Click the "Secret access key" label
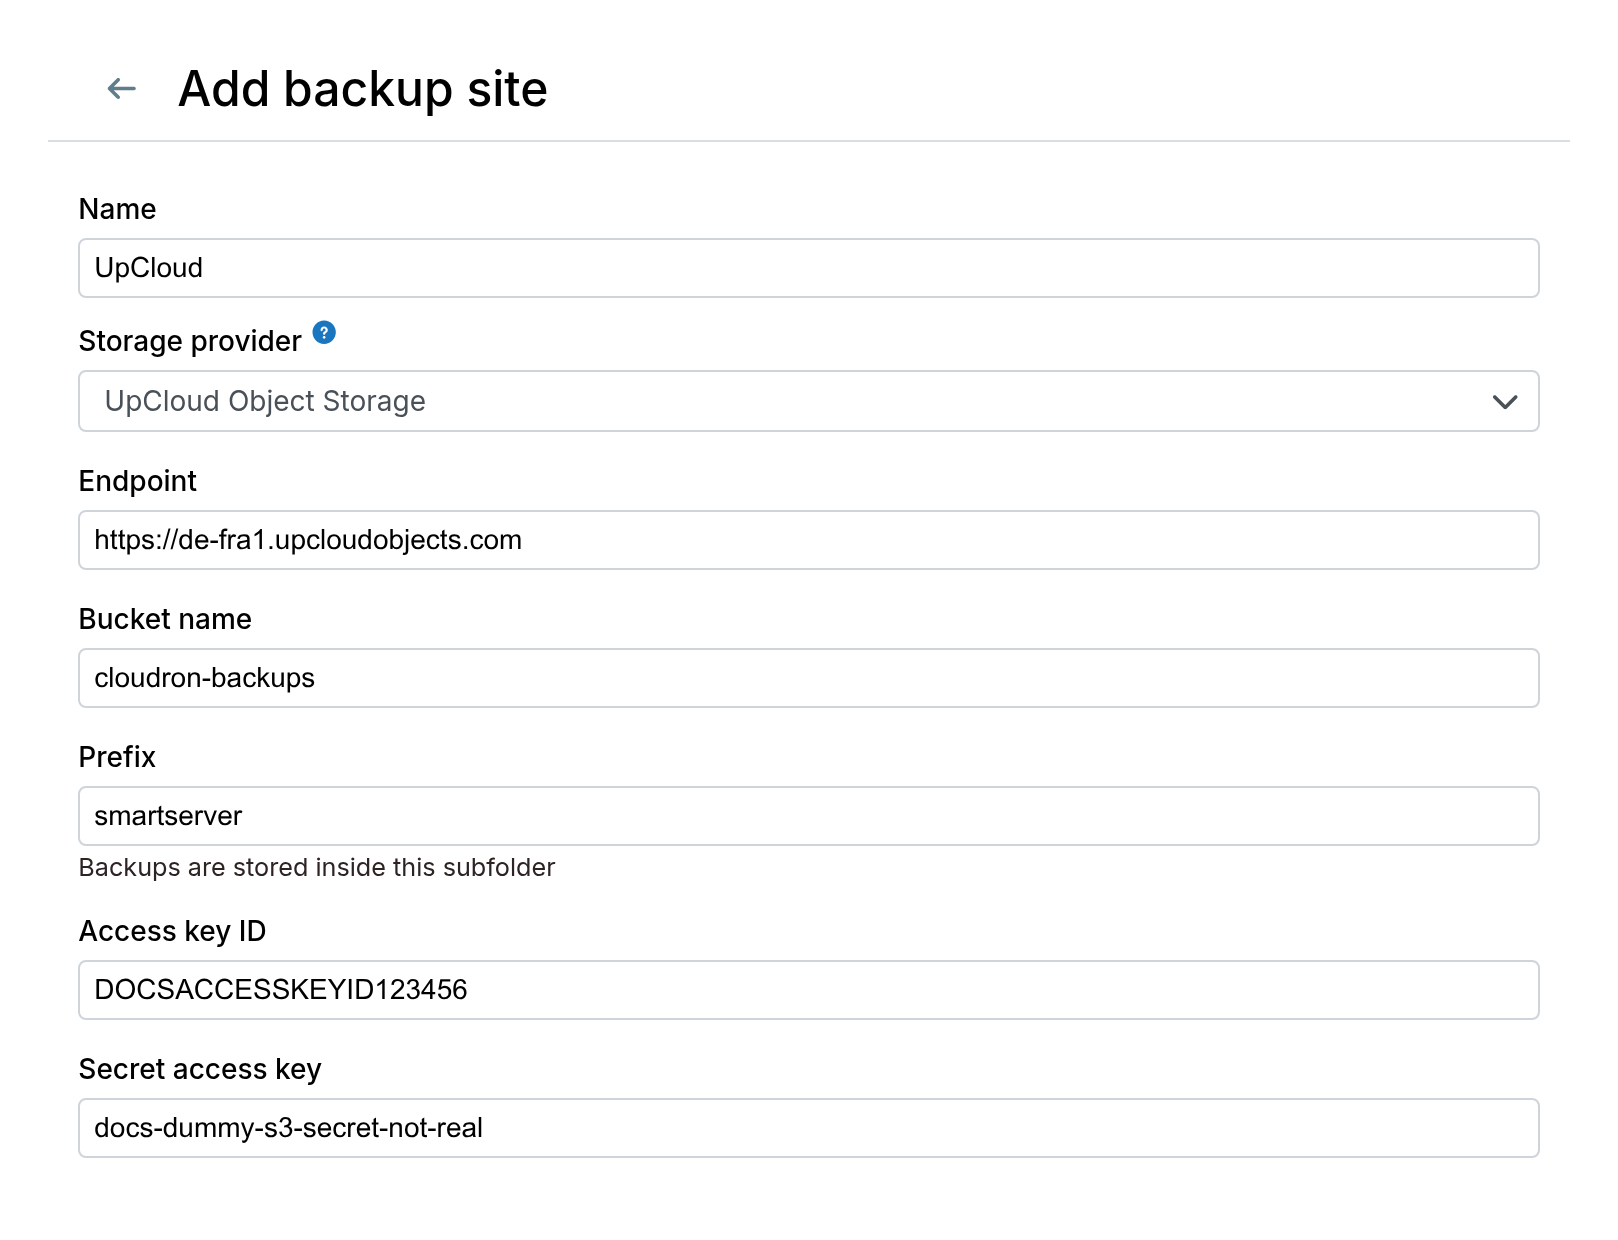Viewport: 1618px width, 1240px height. pyautogui.click(x=200, y=1069)
